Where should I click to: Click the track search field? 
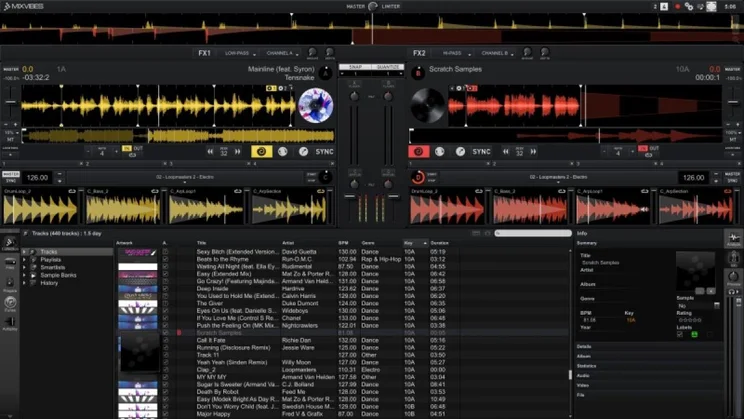pos(530,233)
